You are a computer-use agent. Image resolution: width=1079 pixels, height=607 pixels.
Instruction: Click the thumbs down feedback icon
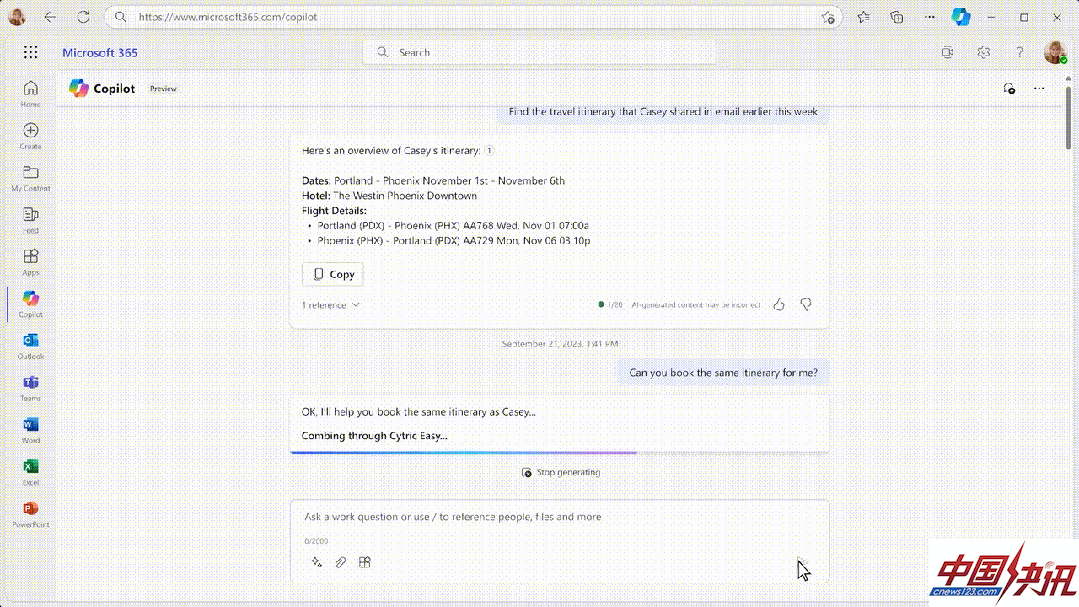pos(806,304)
